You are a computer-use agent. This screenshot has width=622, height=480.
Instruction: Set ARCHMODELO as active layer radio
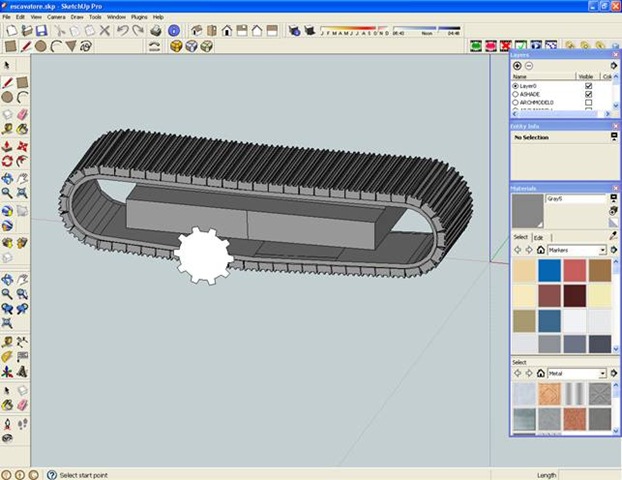click(x=515, y=102)
